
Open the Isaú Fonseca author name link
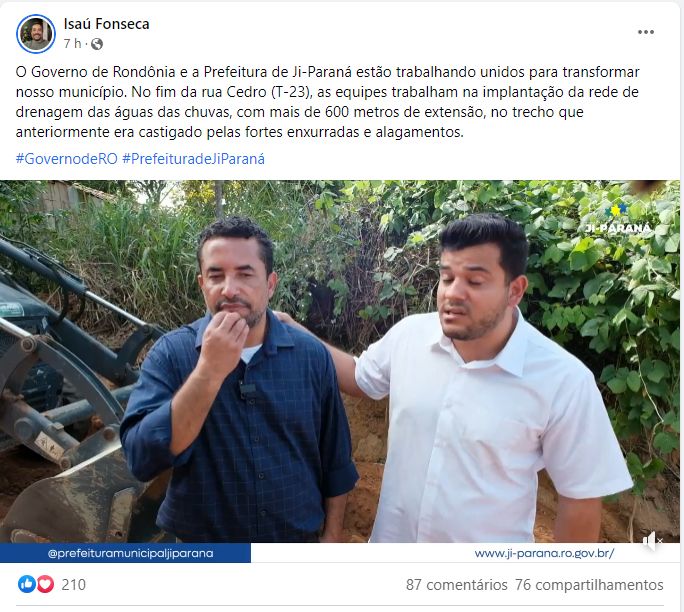point(106,24)
